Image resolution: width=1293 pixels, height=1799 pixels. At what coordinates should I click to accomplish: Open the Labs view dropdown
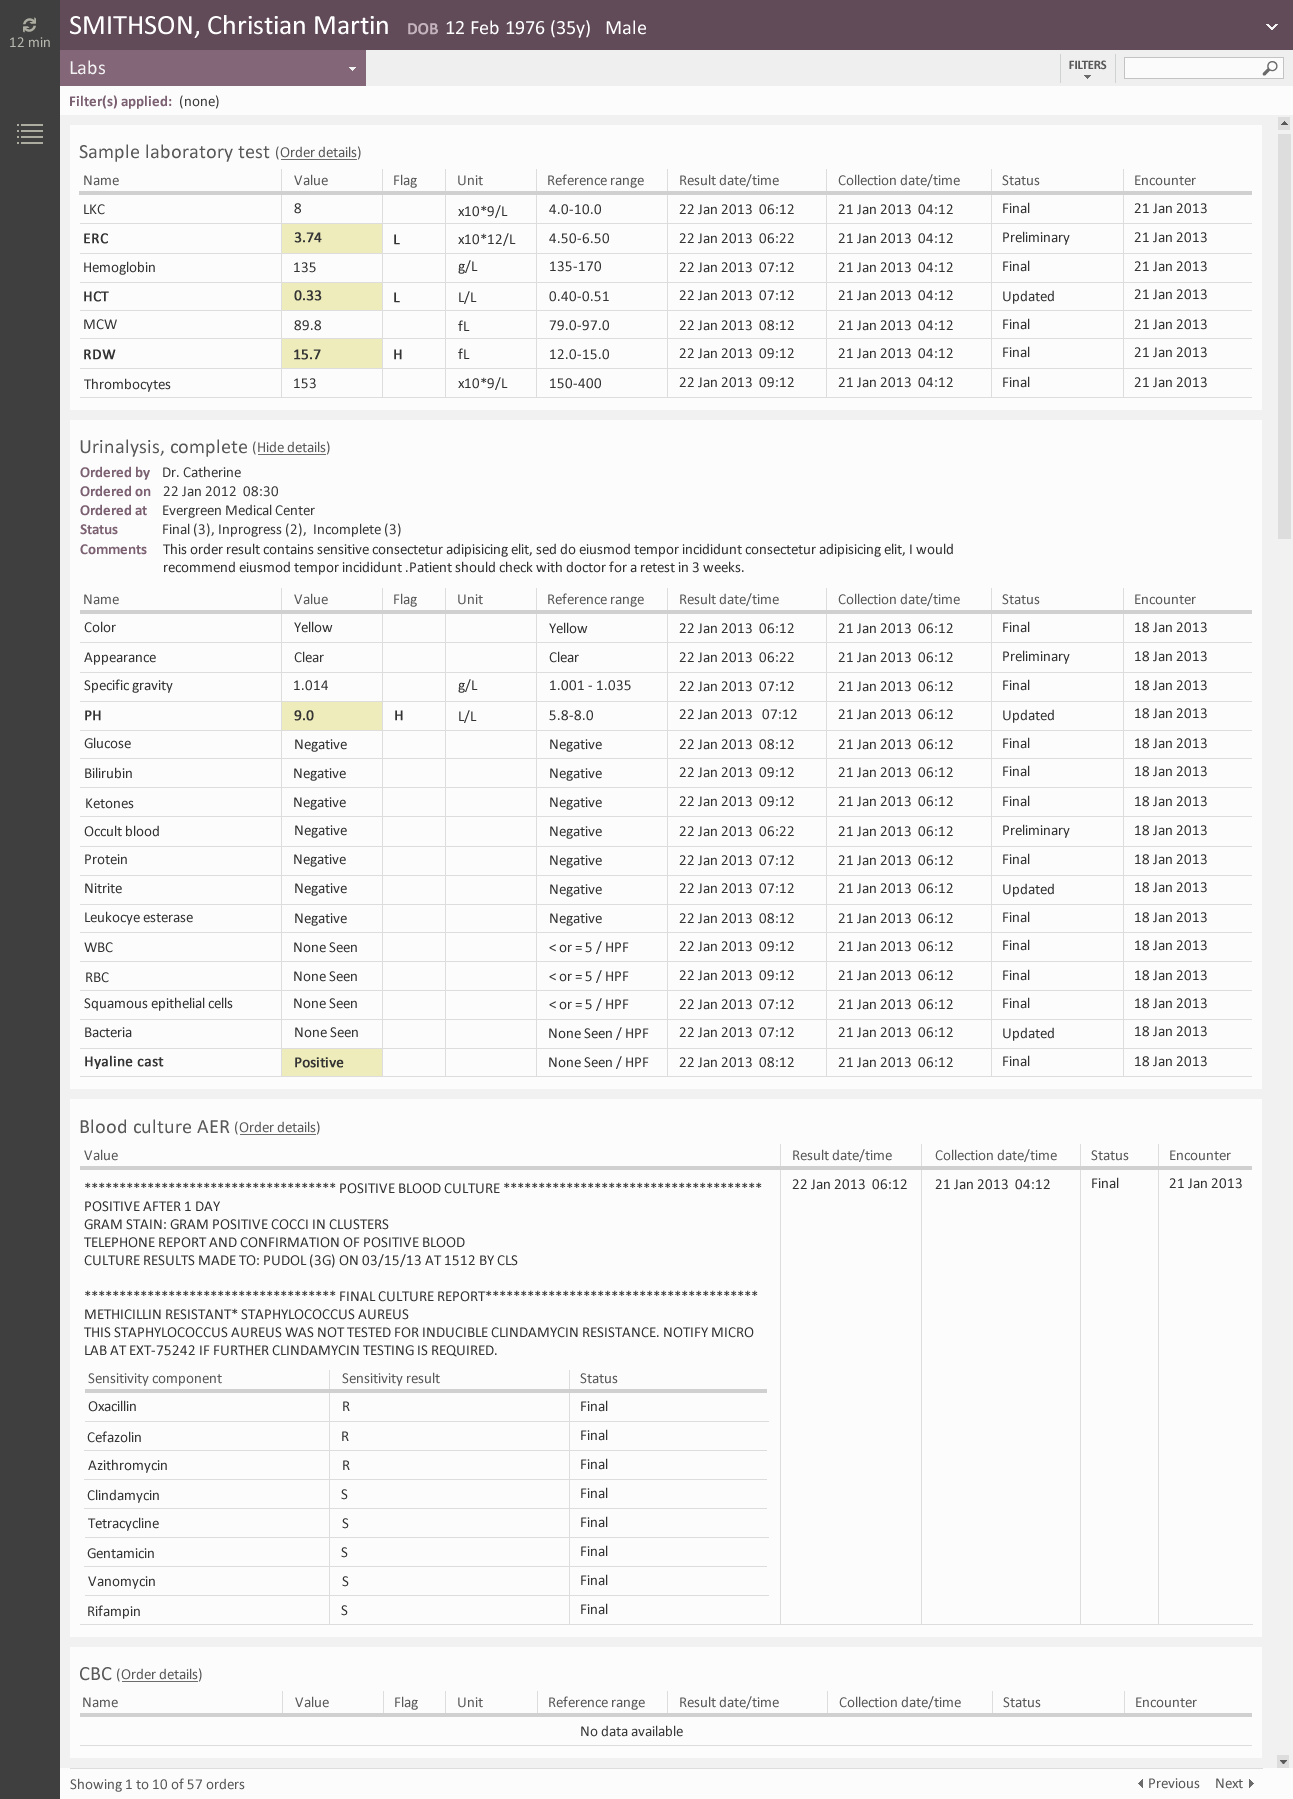[213, 68]
